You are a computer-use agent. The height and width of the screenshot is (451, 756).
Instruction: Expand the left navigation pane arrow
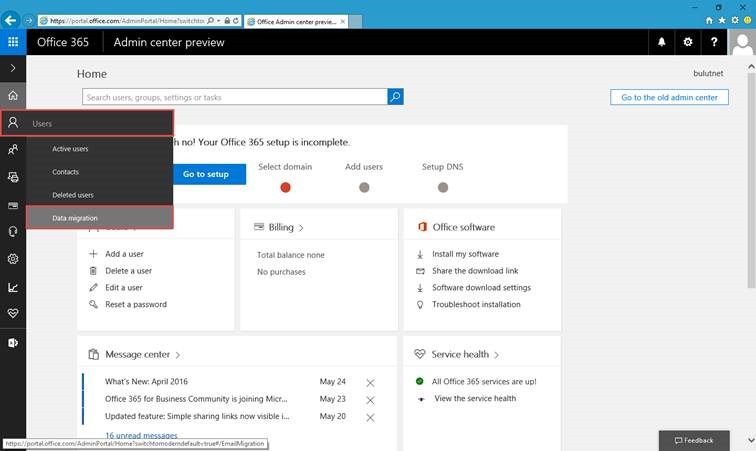point(13,68)
